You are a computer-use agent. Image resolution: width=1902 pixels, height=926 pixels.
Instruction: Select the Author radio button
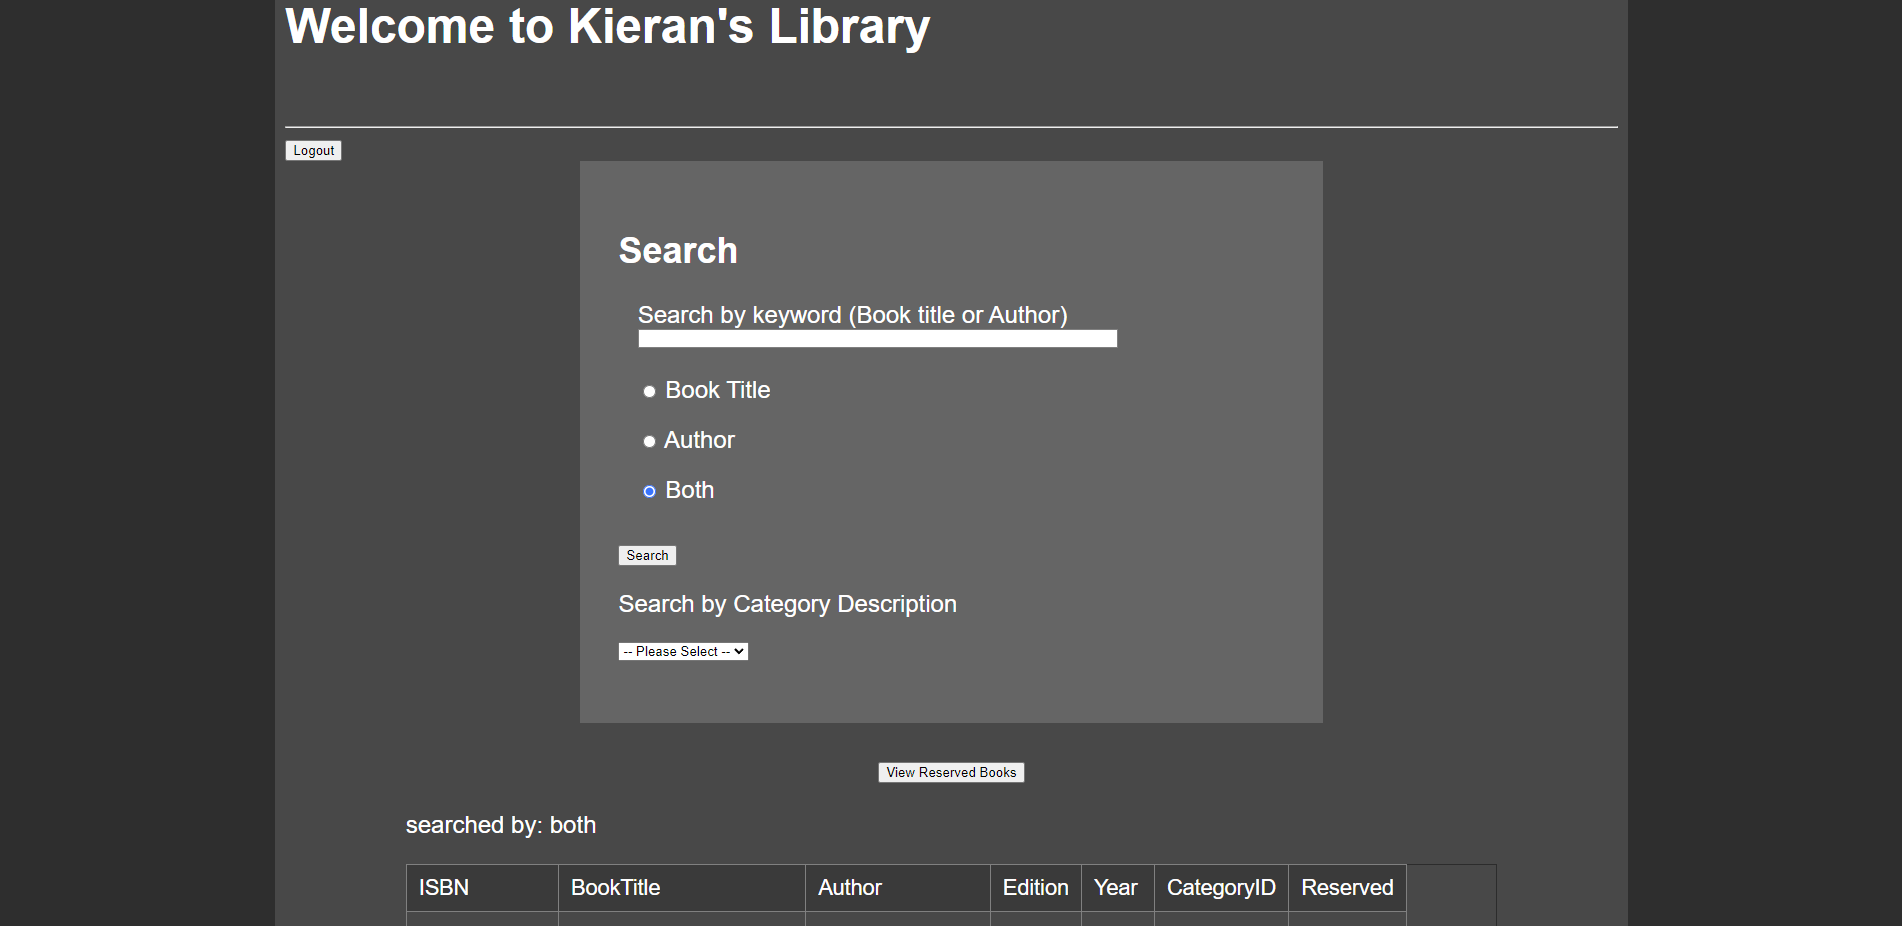coord(649,441)
